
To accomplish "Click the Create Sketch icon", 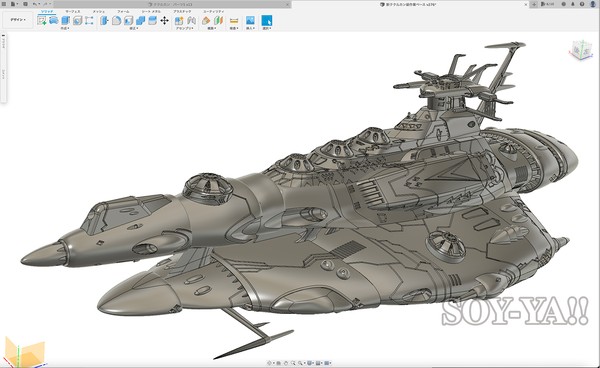I will (x=42, y=20).
